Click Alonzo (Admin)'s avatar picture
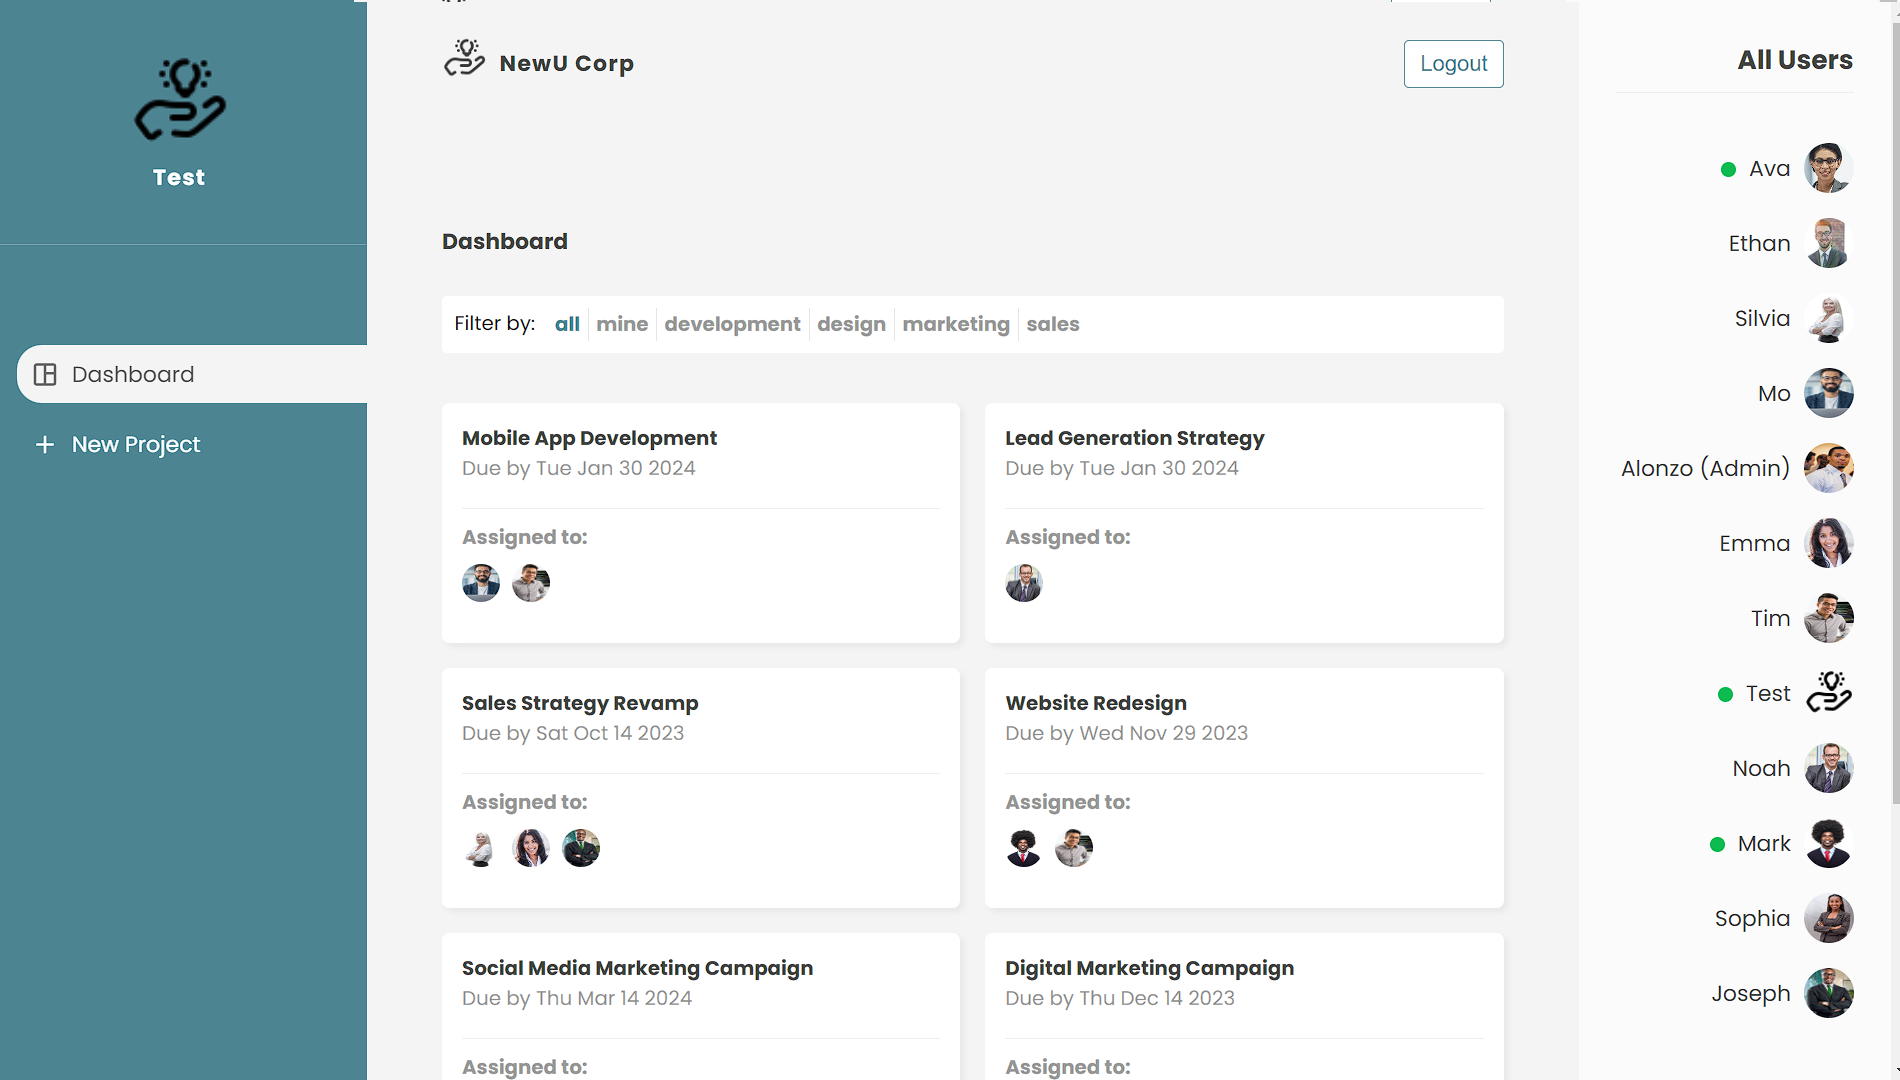Image resolution: width=1900 pixels, height=1080 pixels. click(1828, 468)
